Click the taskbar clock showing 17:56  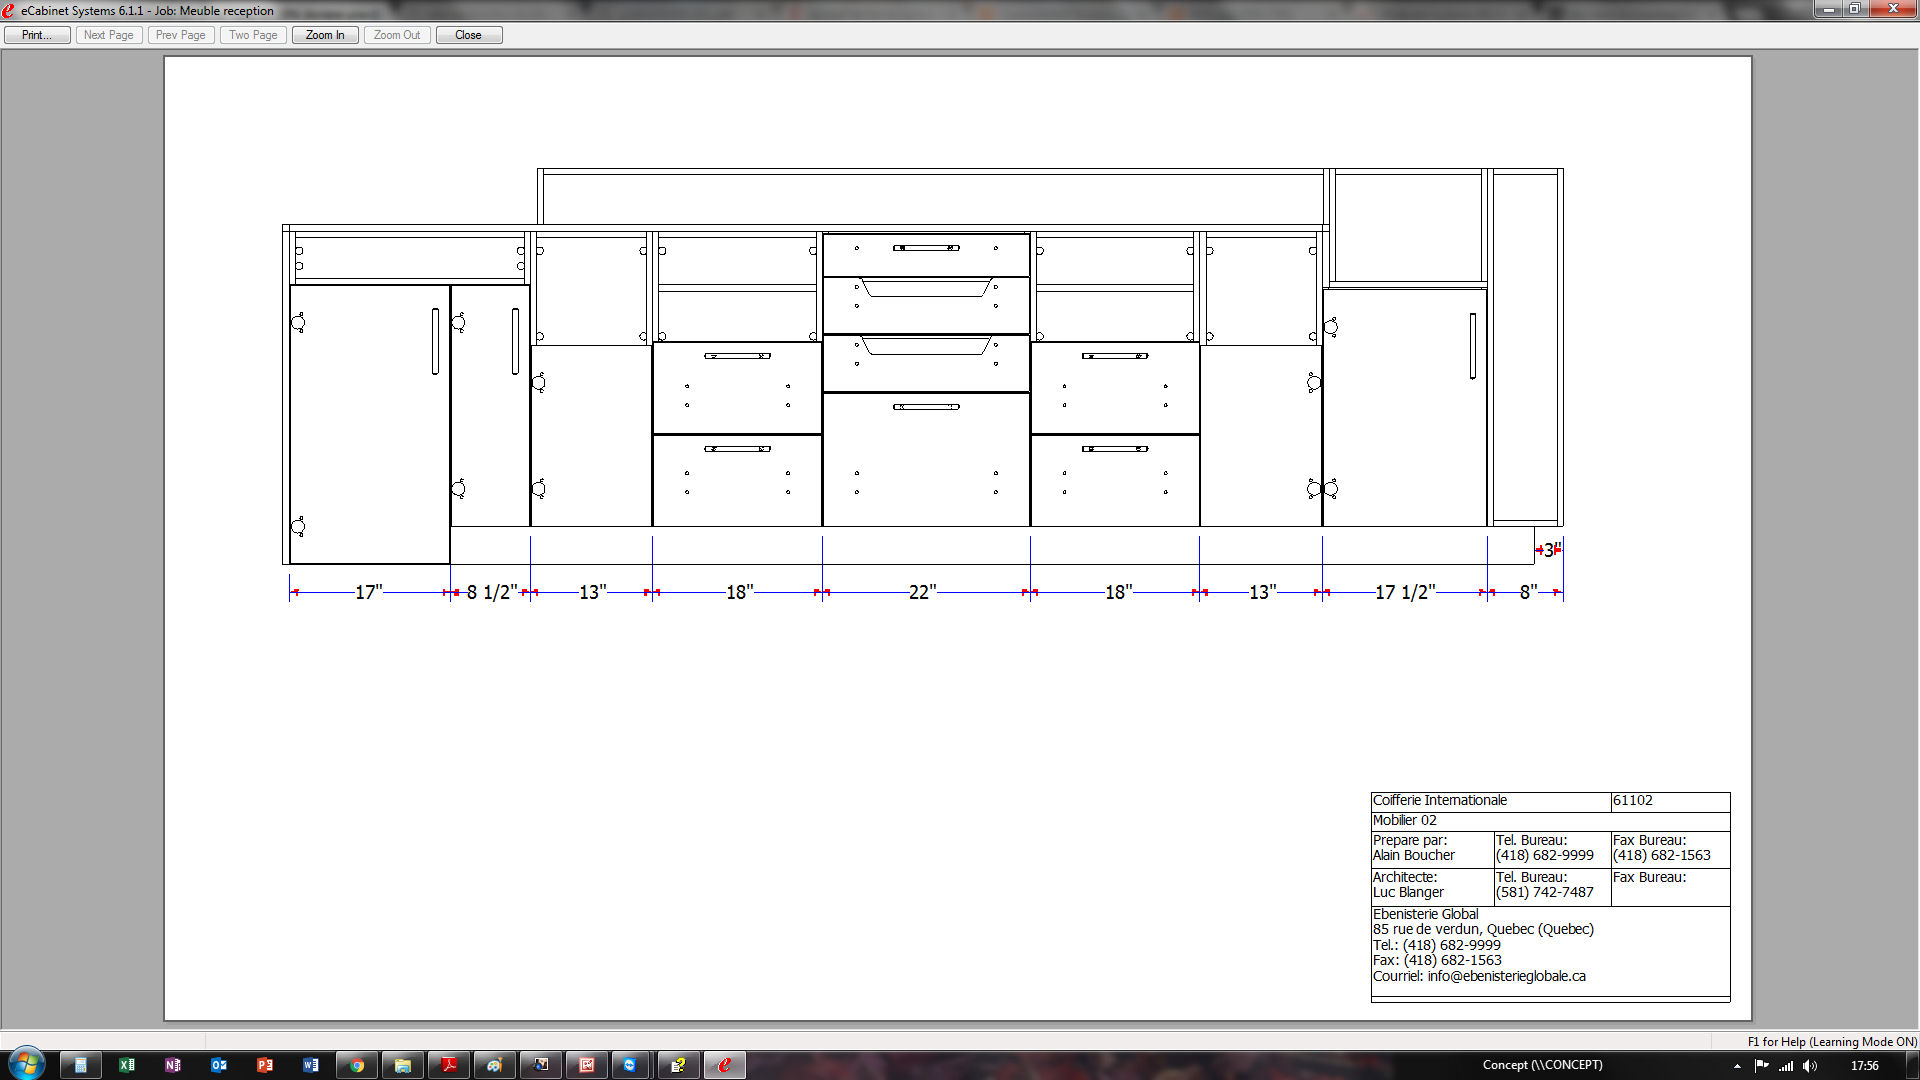pyautogui.click(x=1864, y=1066)
